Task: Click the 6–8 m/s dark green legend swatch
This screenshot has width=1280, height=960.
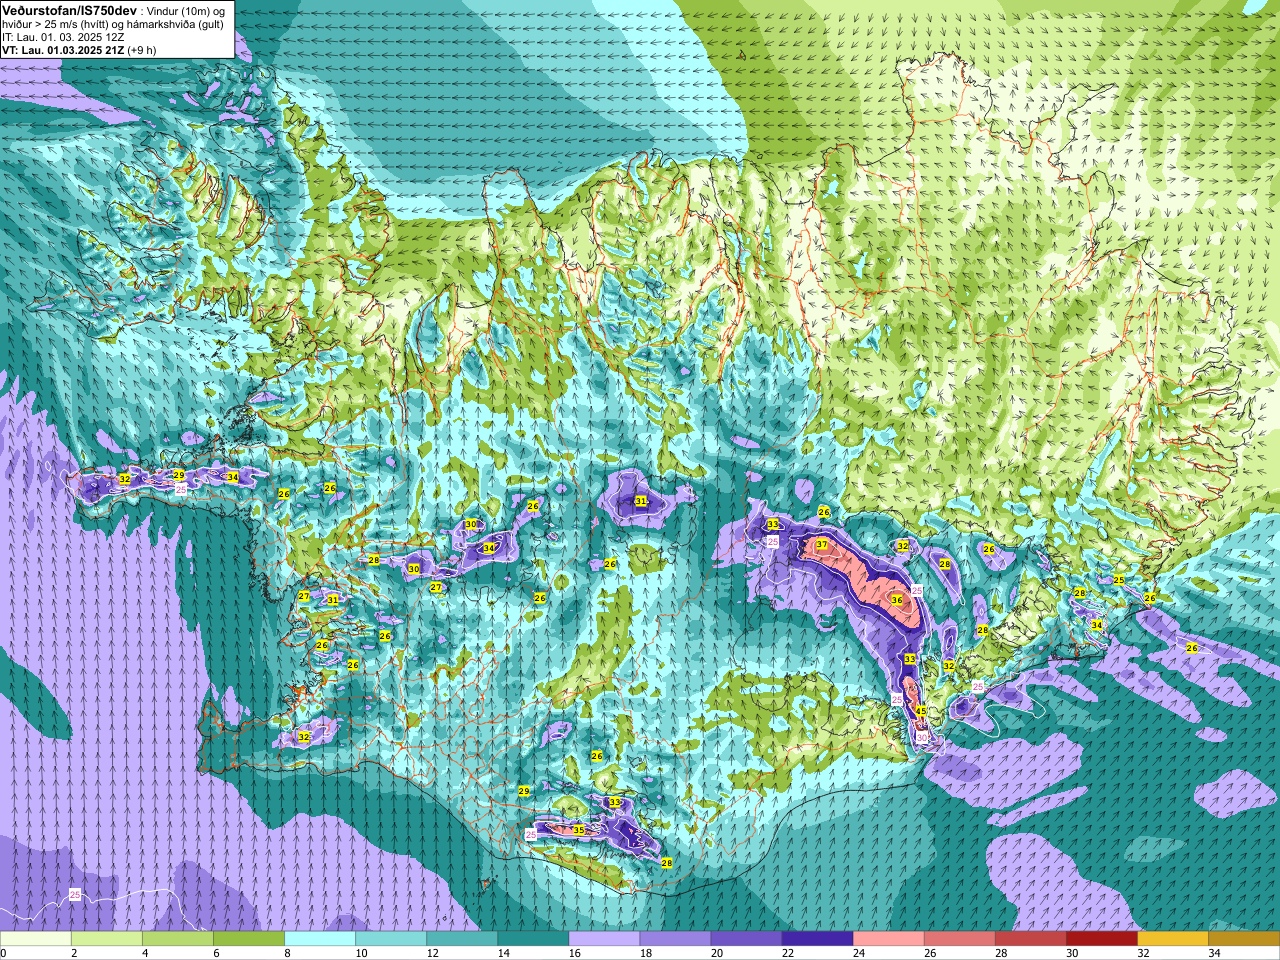Action: coord(249,939)
